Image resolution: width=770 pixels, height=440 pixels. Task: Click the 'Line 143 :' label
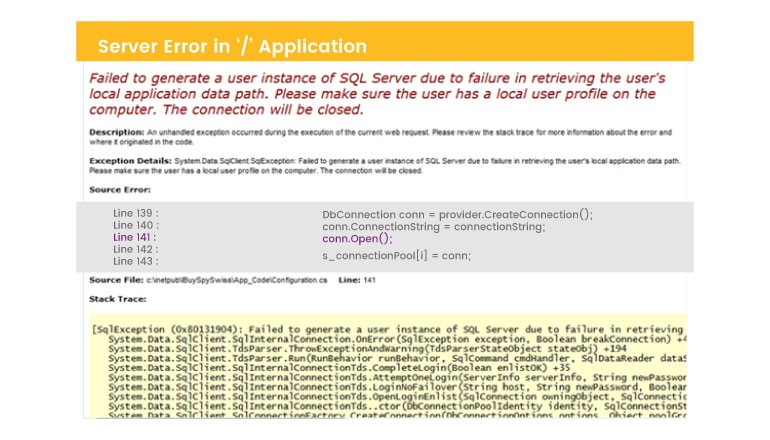pyautogui.click(x=136, y=261)
